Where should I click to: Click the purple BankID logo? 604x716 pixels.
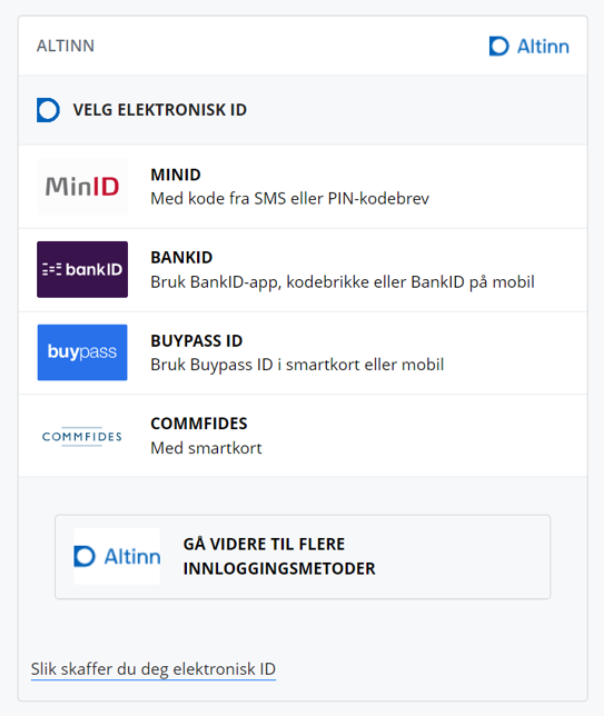[x=82, y=269]
